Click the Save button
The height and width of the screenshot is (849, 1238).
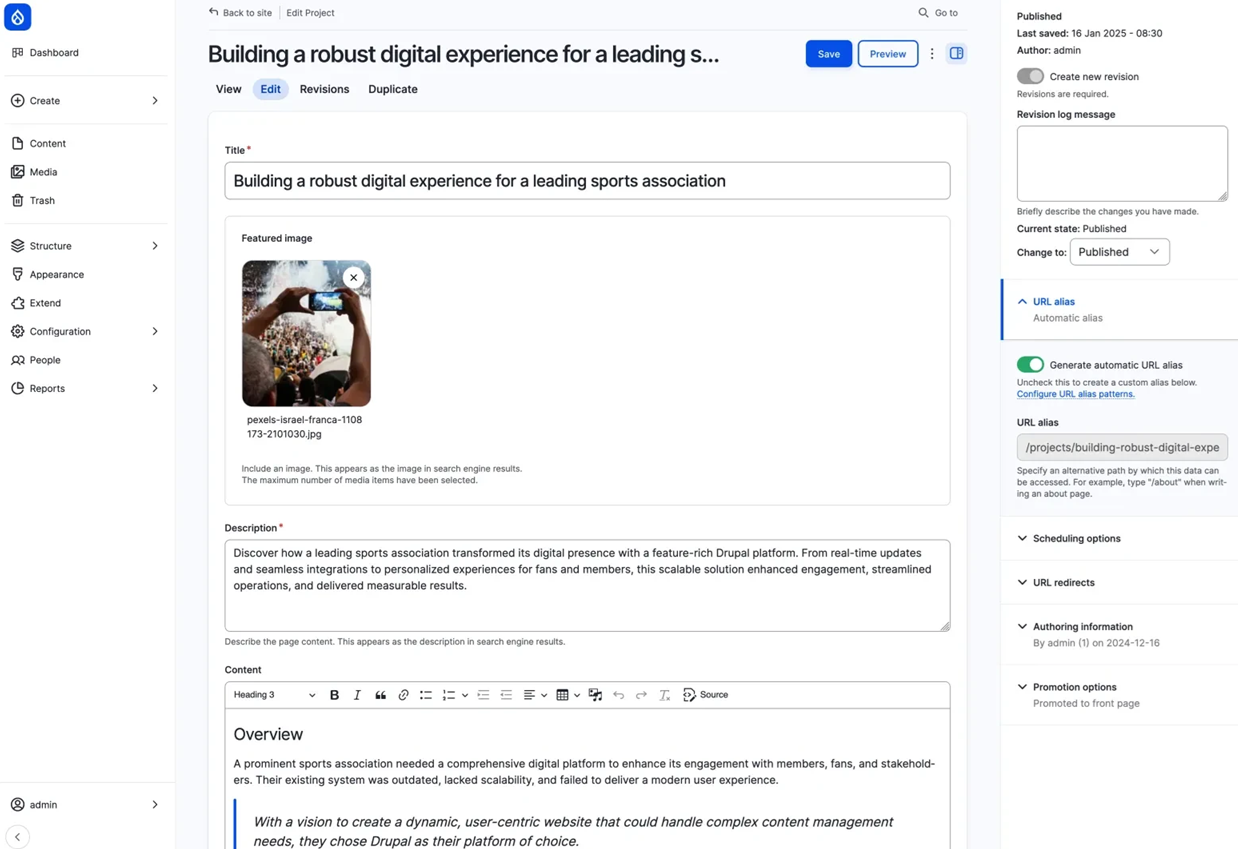[x=829, y=54]
